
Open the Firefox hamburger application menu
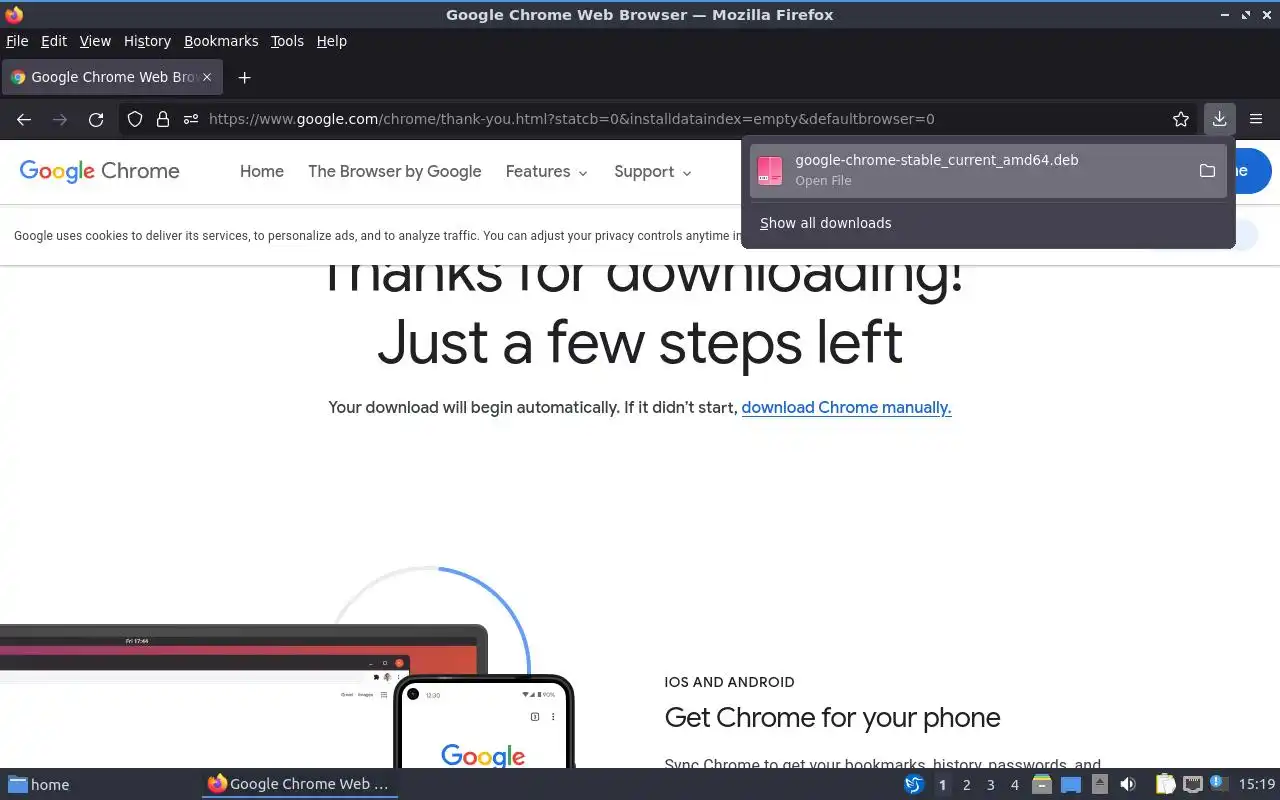[1256, 119]
